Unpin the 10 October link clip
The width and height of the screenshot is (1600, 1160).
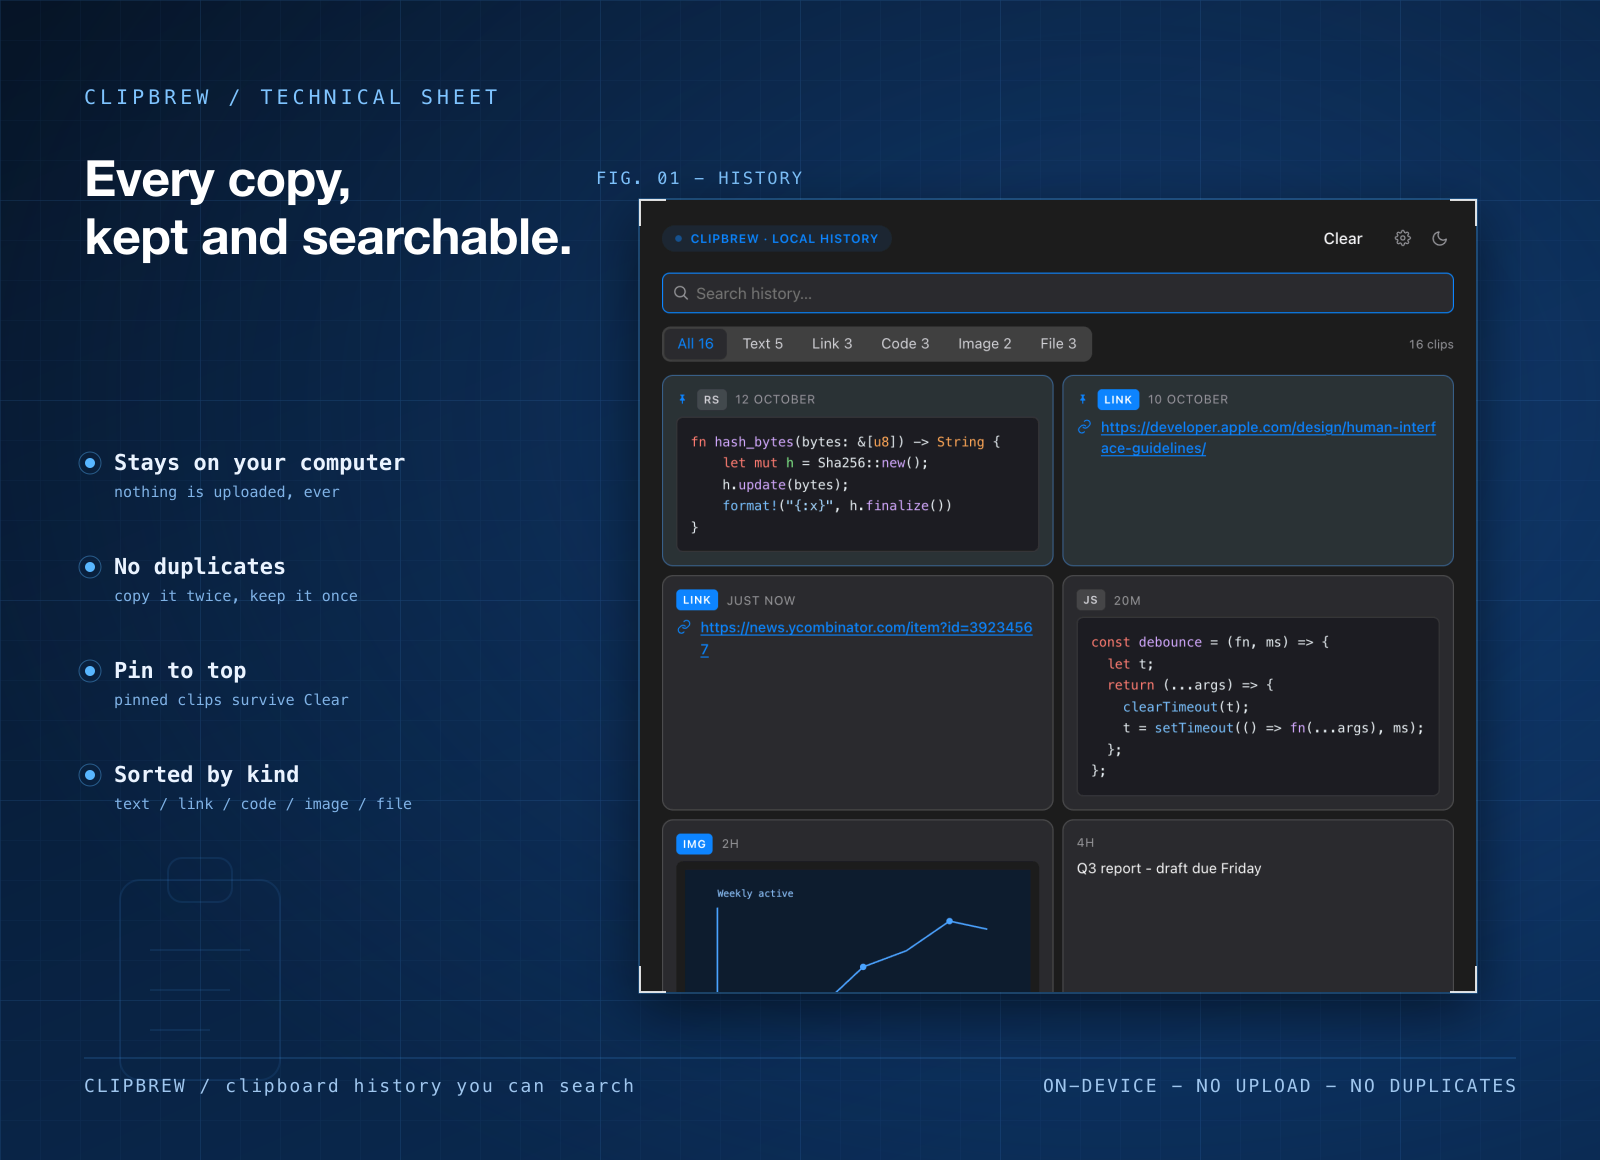tap(1083, 399)
